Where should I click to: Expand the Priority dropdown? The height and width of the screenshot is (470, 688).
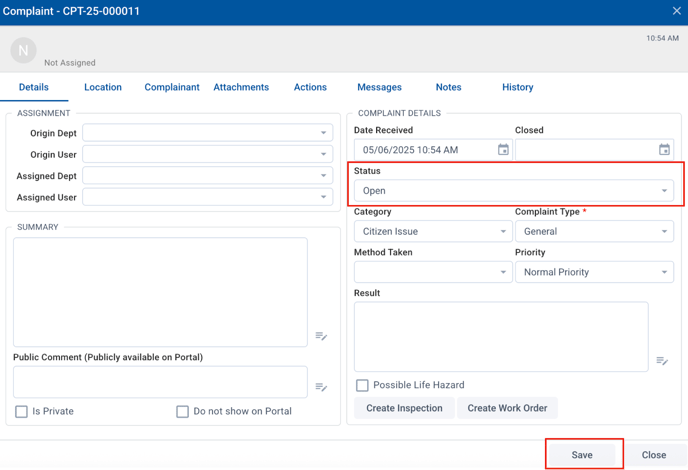[594, 272]
